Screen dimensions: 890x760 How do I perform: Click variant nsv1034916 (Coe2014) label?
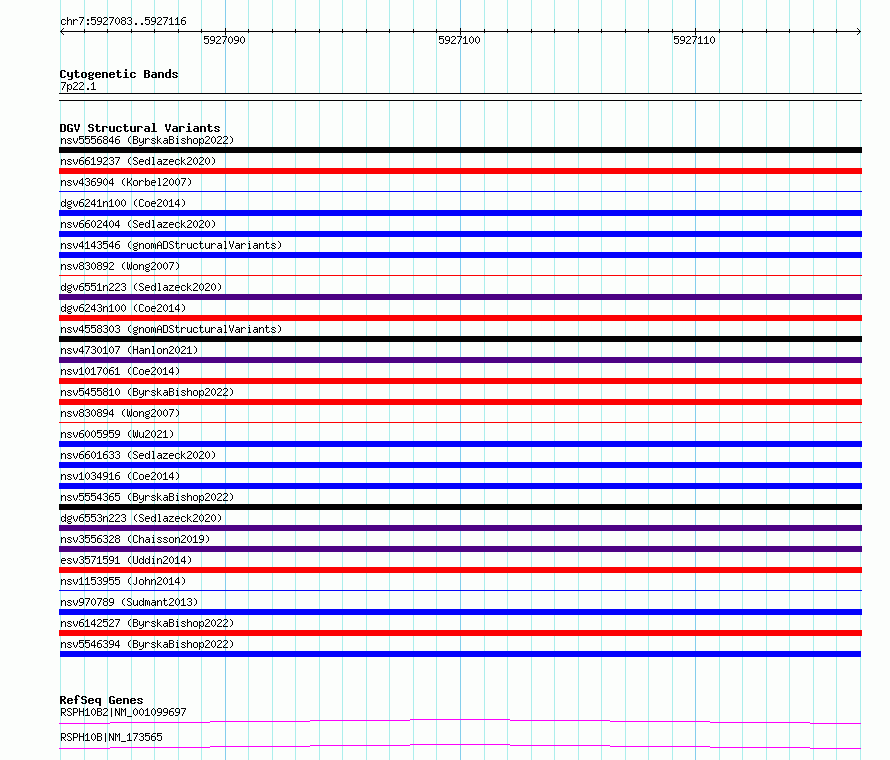coord(120,476)
